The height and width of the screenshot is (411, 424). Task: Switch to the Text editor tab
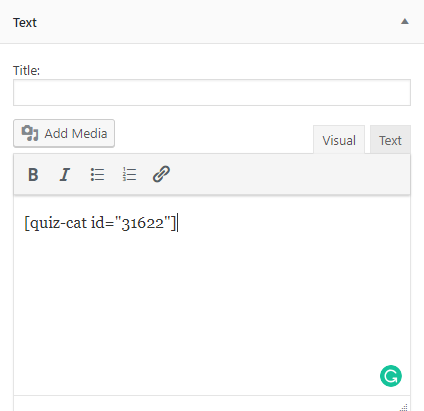390,140
